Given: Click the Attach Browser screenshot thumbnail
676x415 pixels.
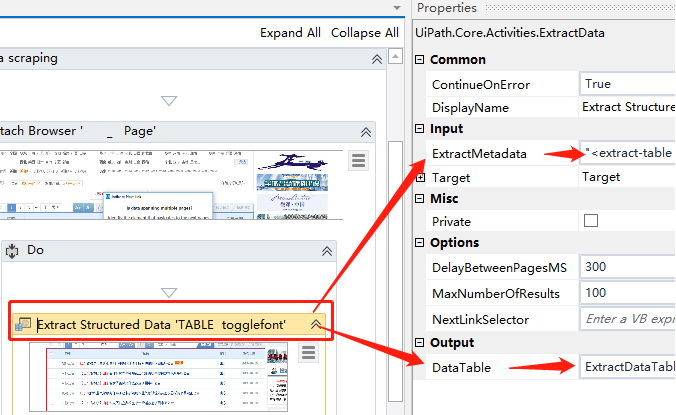Looking at the screenshot, I should (172, 185).
